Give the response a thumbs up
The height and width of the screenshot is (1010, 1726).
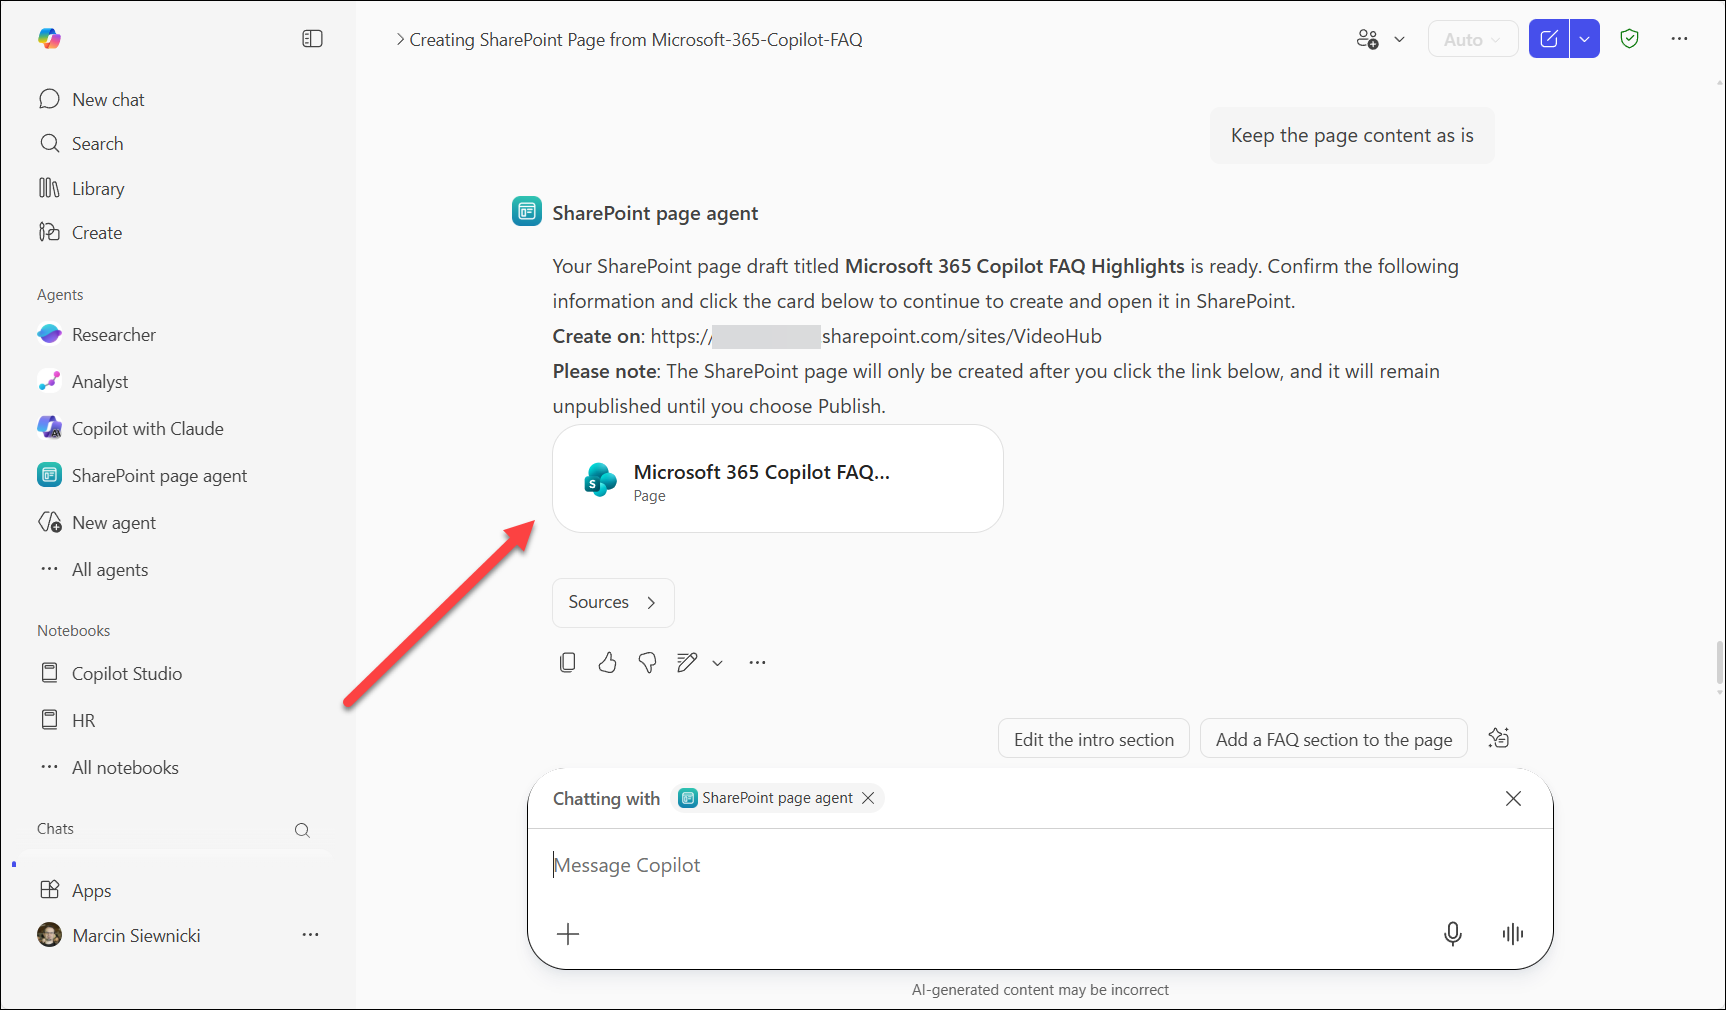pyautogui.click(x=607, y=662)
